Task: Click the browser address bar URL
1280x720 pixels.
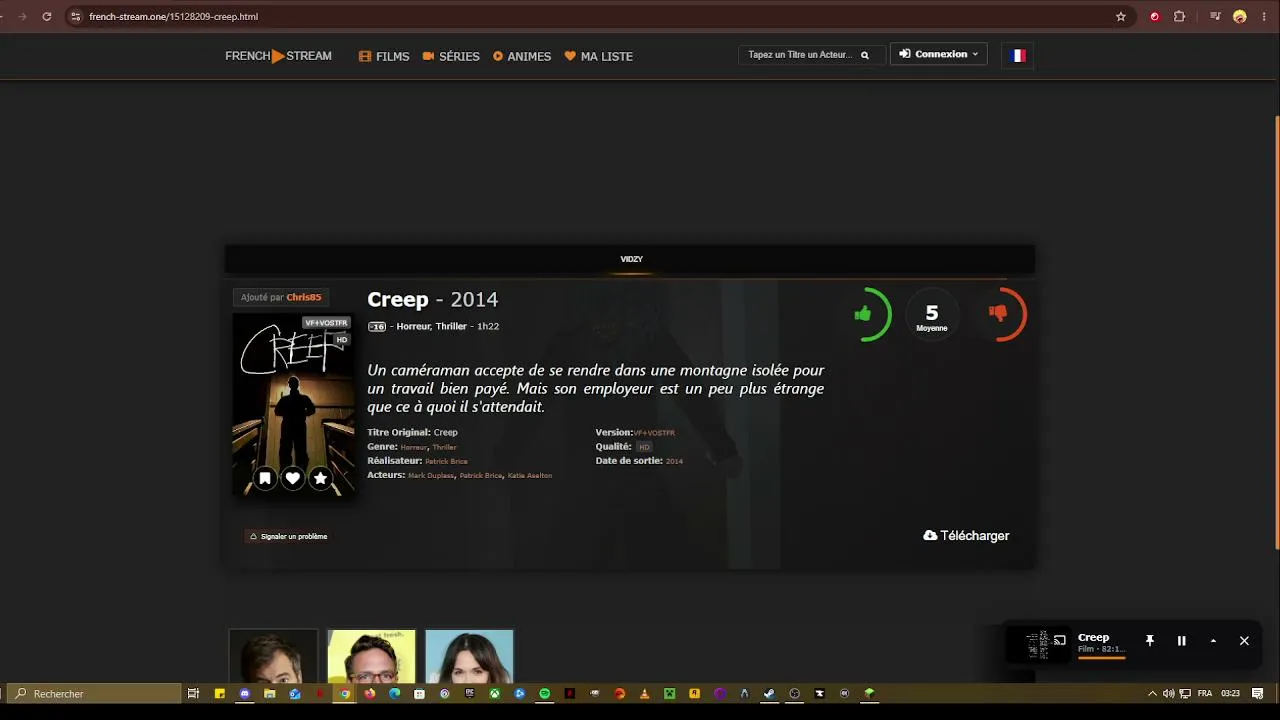Action: pos(174,17)
